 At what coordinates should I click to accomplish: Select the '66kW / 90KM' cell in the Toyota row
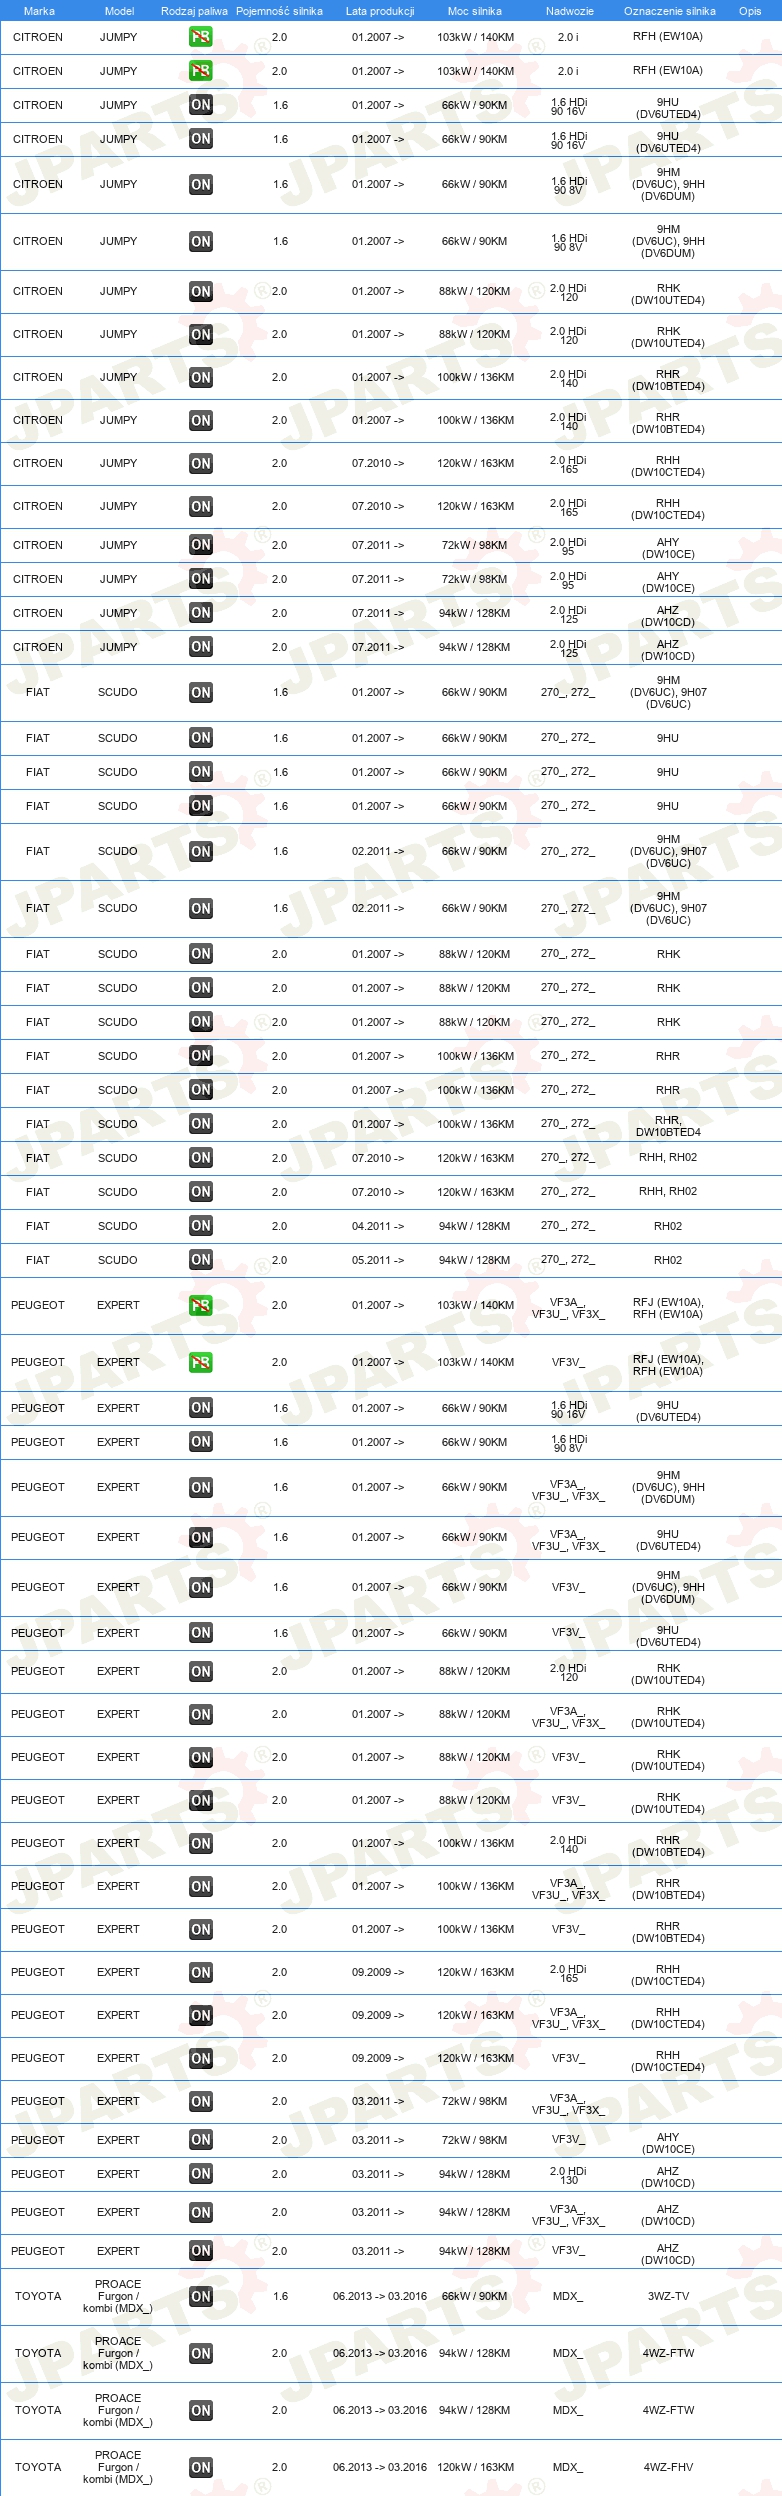coord(474,2296)
